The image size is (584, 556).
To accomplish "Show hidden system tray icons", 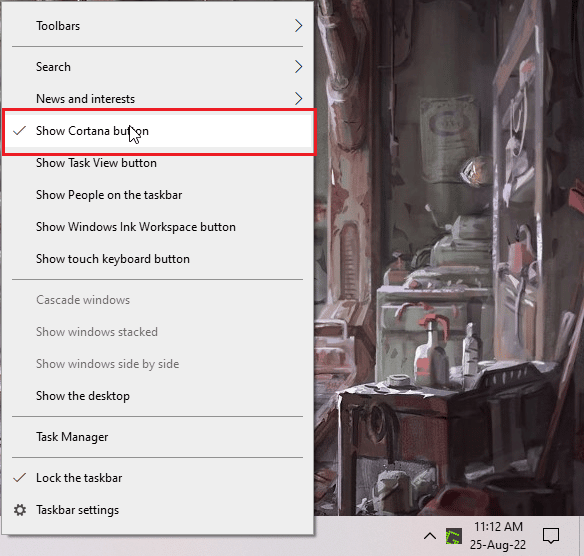I will (x=430, y=536).
